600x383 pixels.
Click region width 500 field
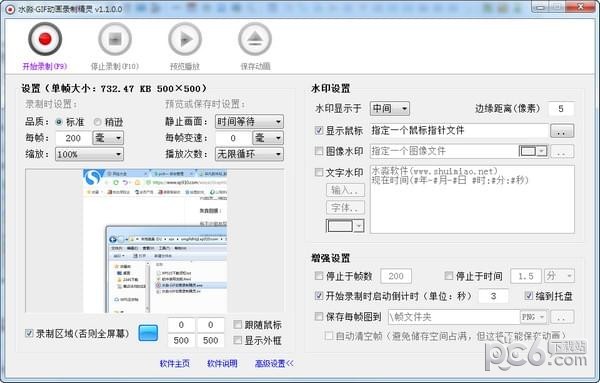pyautogui.click(x=181, y=340)
